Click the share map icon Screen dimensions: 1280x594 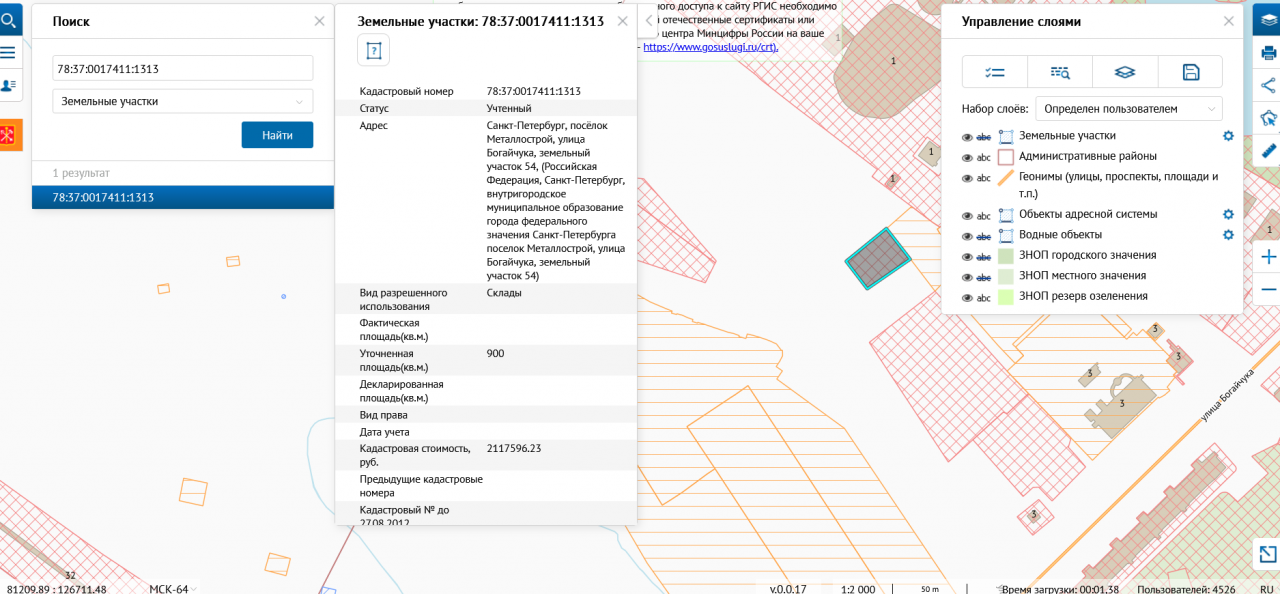point(1268,85)
